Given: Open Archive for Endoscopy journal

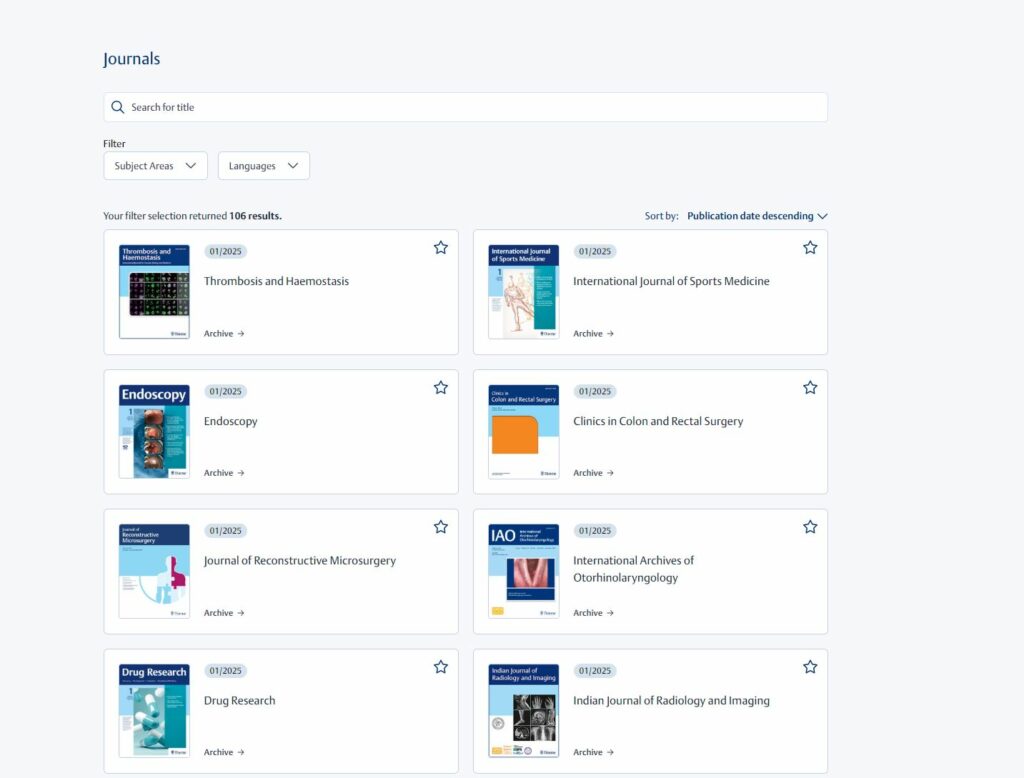Looking at the screenshot, I should [224, 473].
